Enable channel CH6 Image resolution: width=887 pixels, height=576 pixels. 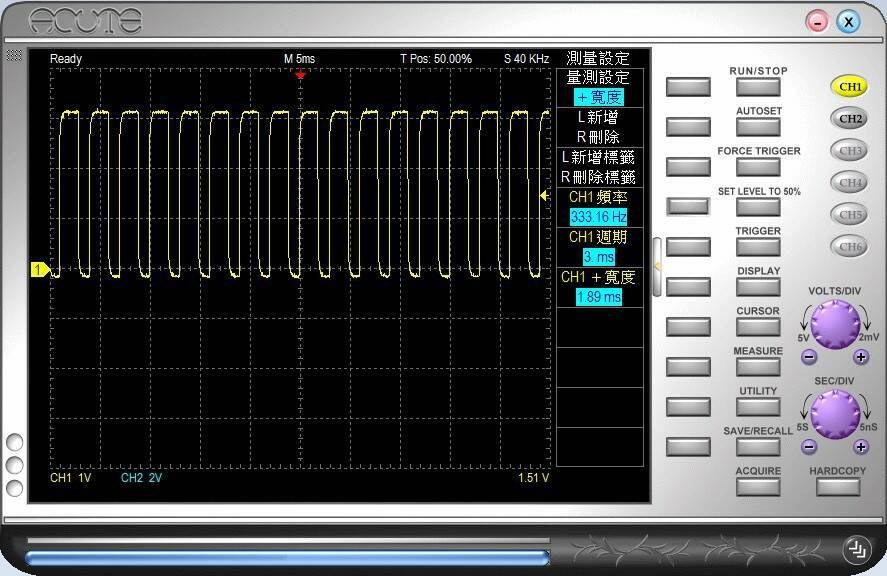coord(849,247)
